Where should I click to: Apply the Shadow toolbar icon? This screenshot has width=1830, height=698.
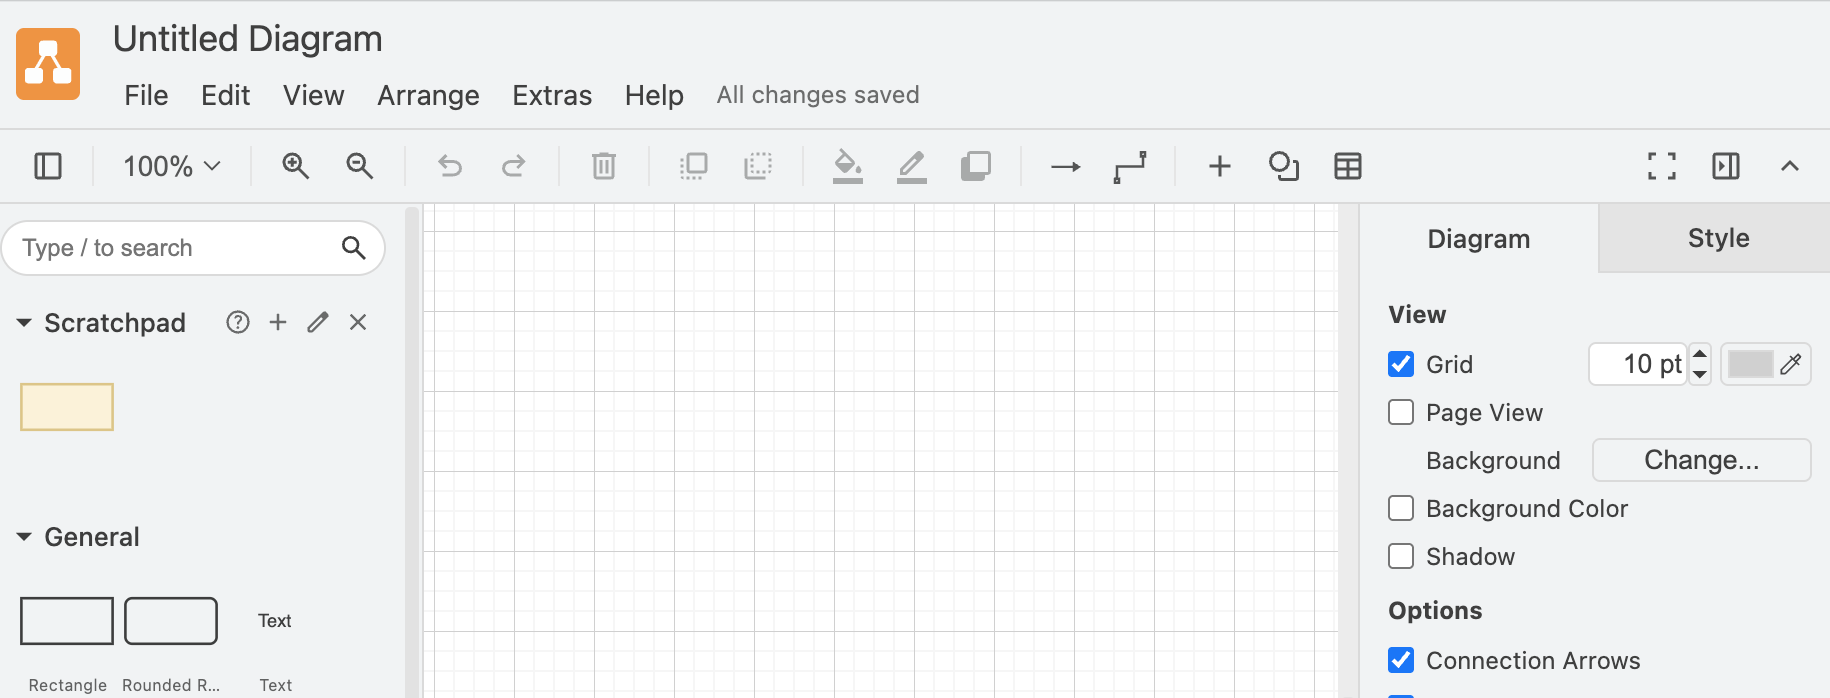click(977, 166)
